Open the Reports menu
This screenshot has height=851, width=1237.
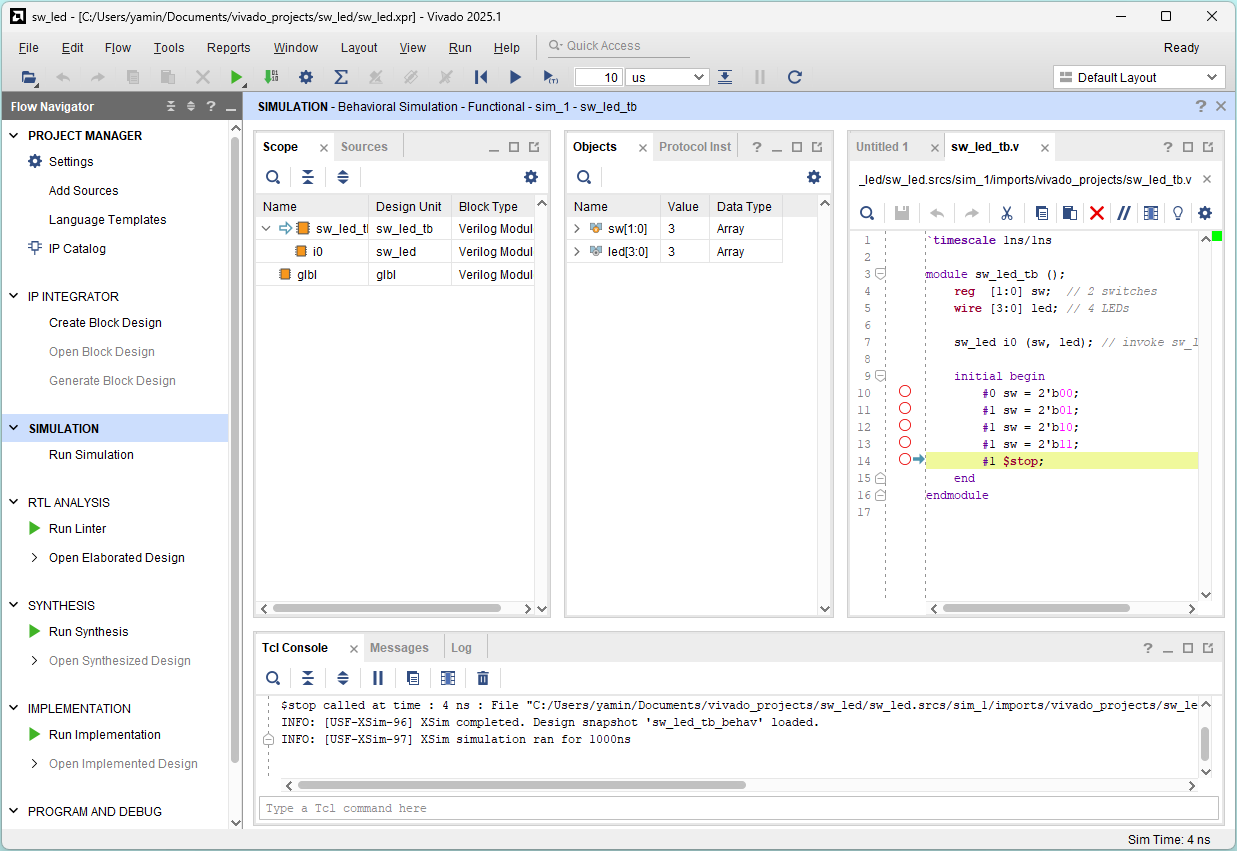[x=228, y=47]
